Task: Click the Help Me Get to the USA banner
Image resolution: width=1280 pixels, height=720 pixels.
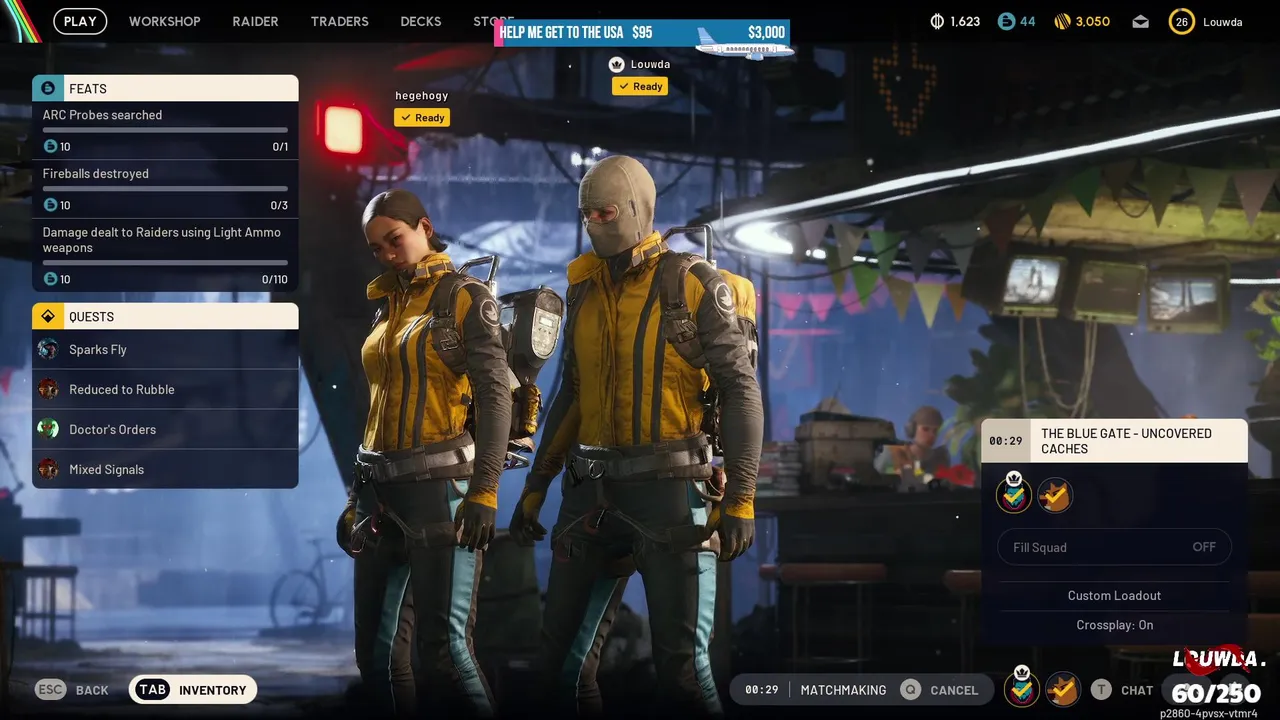Action: [643, 33]
